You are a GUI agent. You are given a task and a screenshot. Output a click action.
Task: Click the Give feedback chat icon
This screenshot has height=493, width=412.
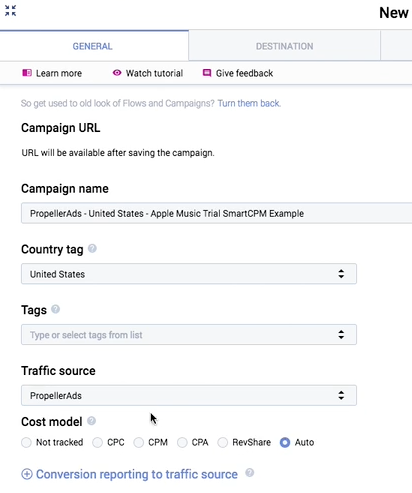[x=207, y=73]
